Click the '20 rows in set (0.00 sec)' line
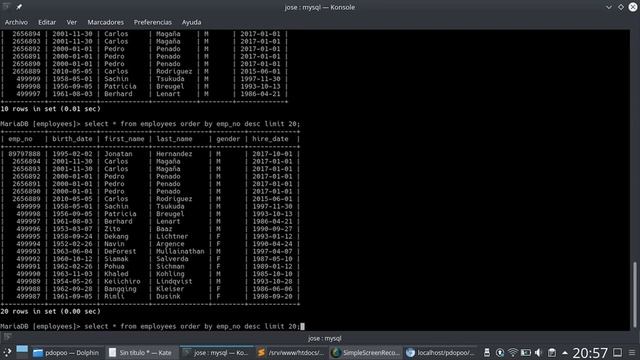640x360 pixels. point(50,311)
